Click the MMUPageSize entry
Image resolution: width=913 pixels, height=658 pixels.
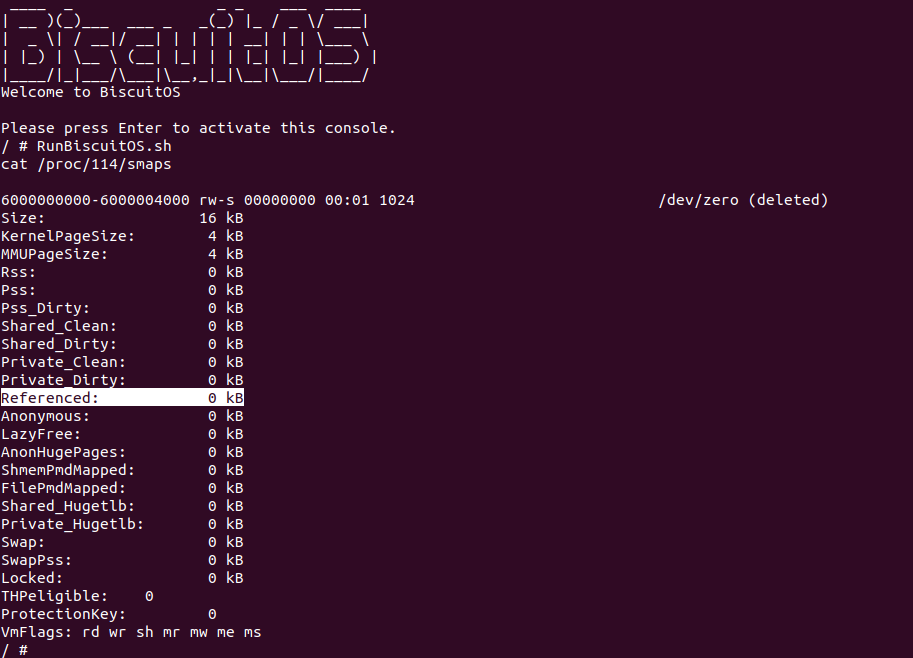[x=122, y=254]
